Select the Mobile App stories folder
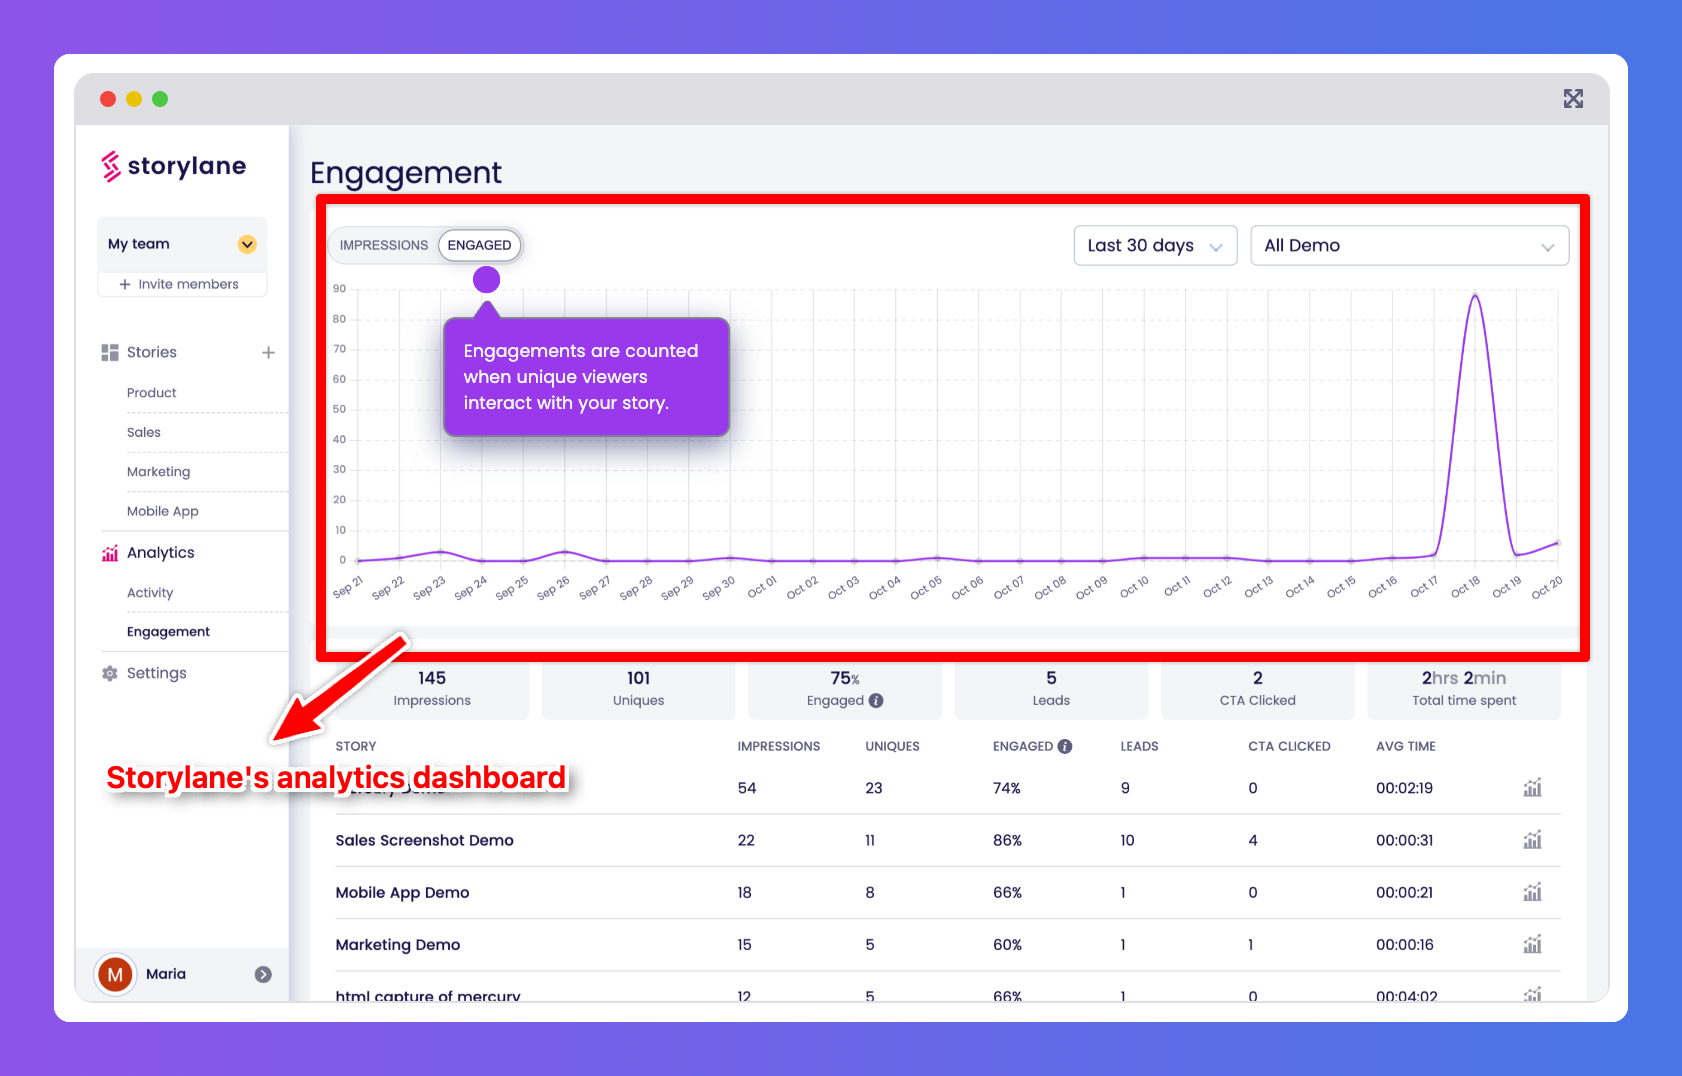Viewport: 1682px width, 1076px height. coord(162,511)
